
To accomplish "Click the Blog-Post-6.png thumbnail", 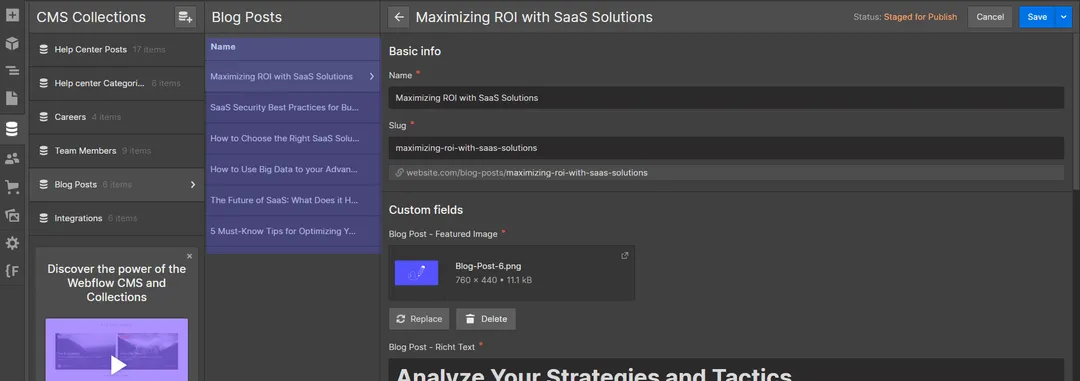I will (x=416, y=273).
